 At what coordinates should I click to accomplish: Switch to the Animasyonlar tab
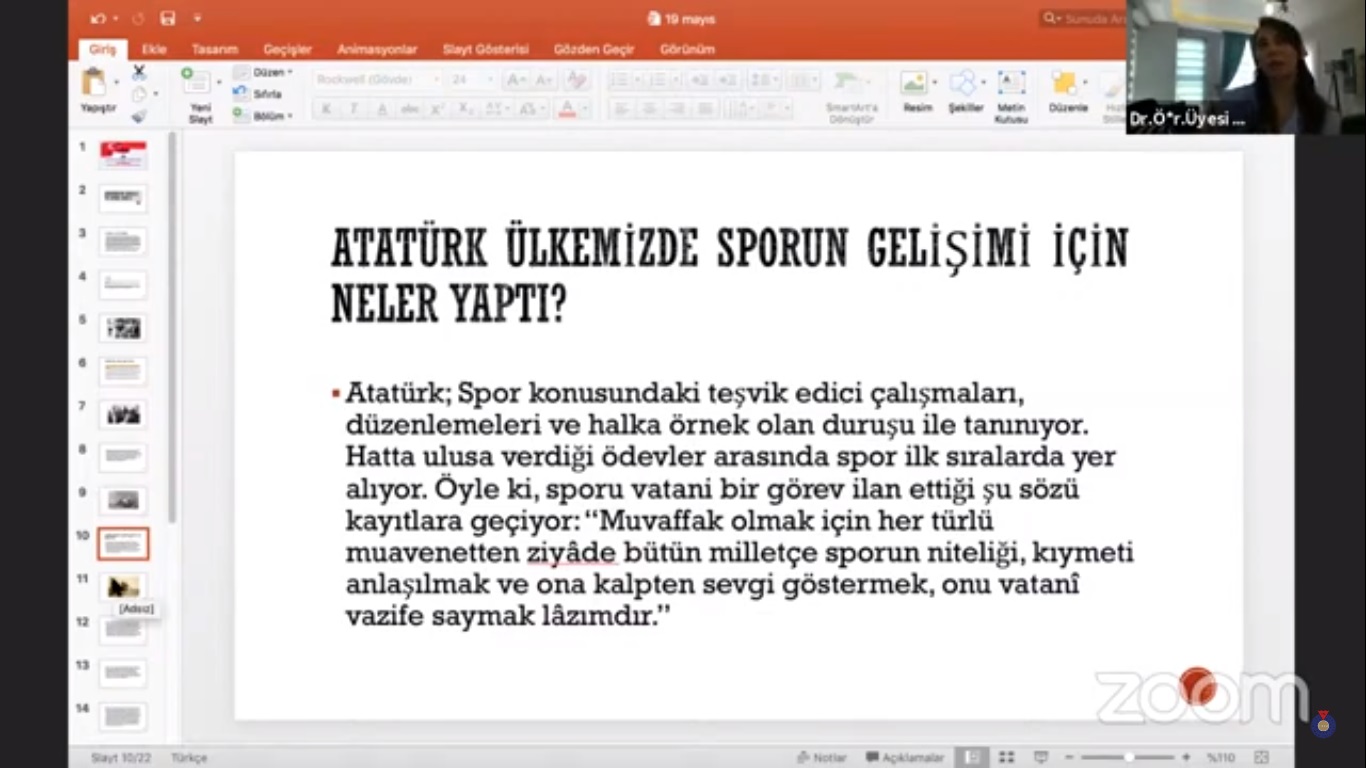pos(377,49)
